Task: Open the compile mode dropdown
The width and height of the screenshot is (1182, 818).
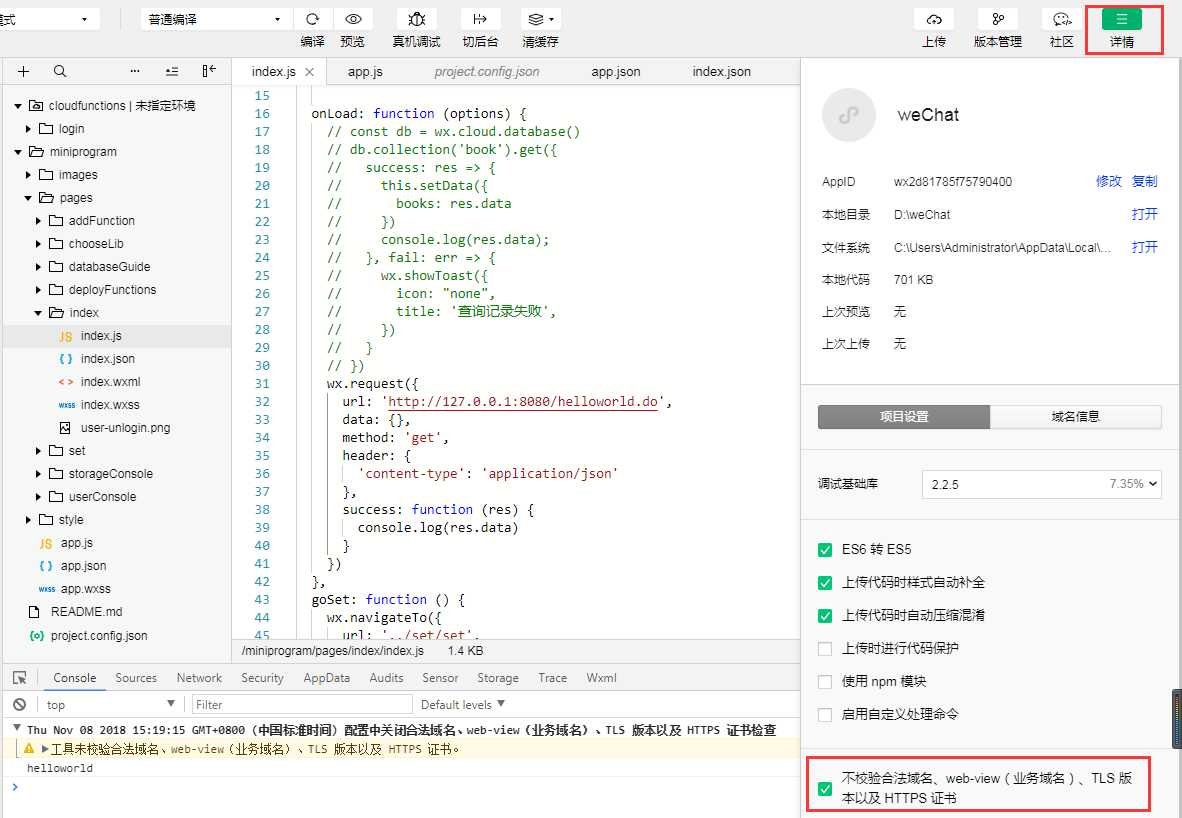Action: pyautogui.click(x=215, y=19)
